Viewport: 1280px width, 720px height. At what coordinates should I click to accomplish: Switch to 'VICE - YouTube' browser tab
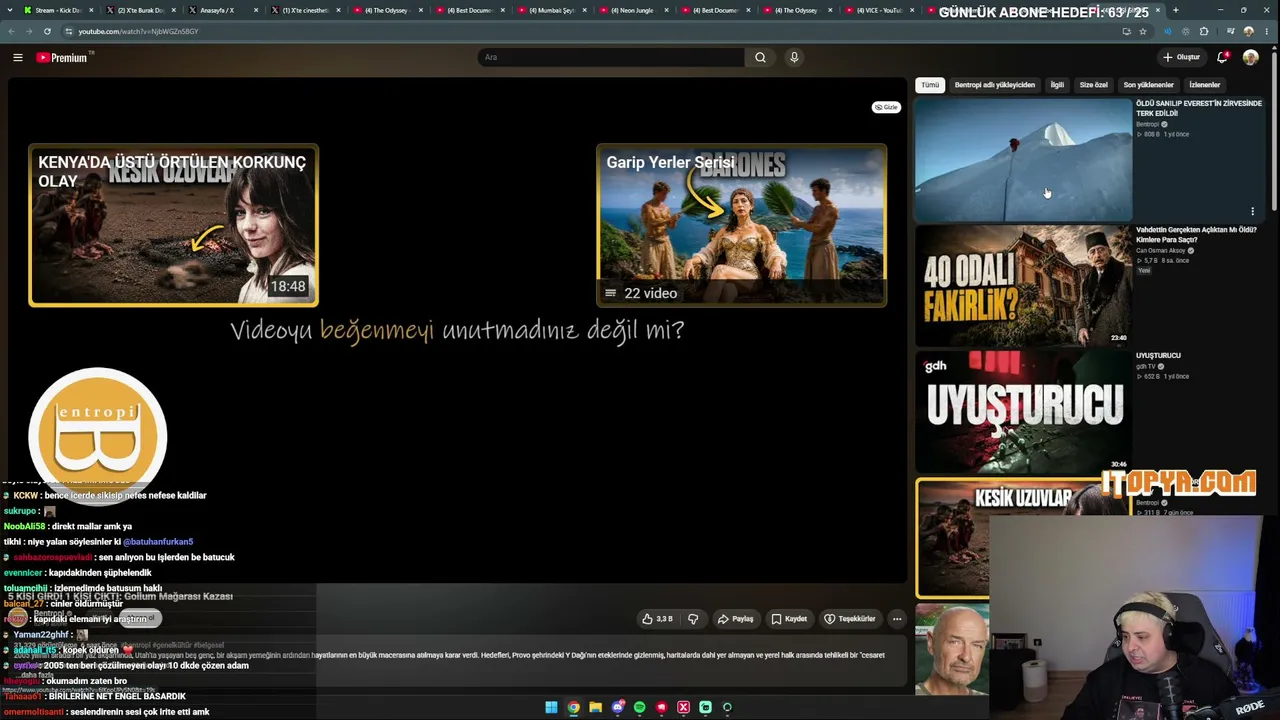click(x=880, y=10)
